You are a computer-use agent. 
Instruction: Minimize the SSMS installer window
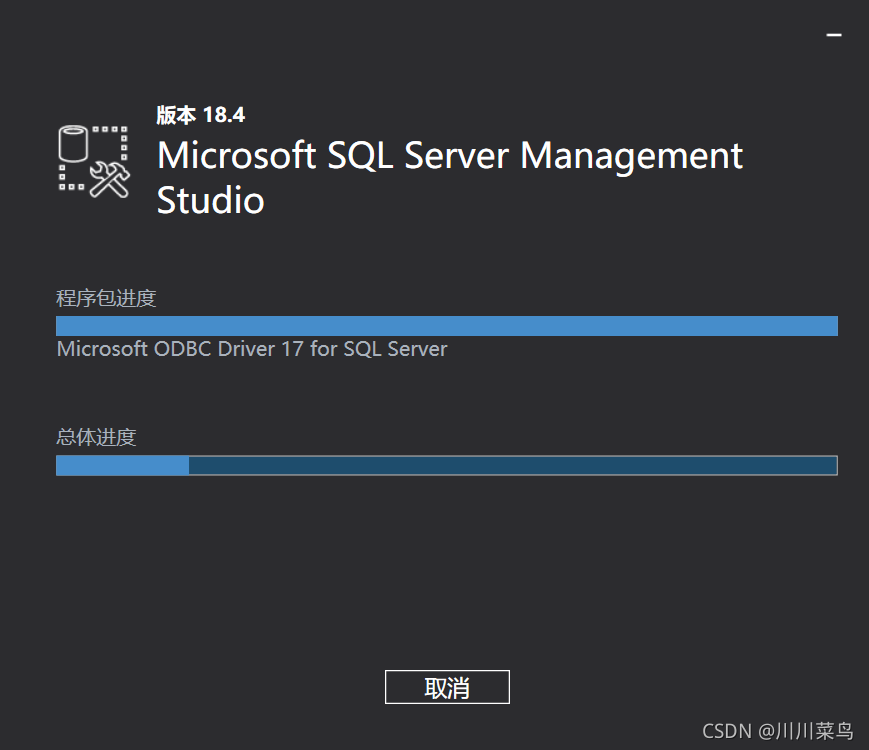[834, 35]
